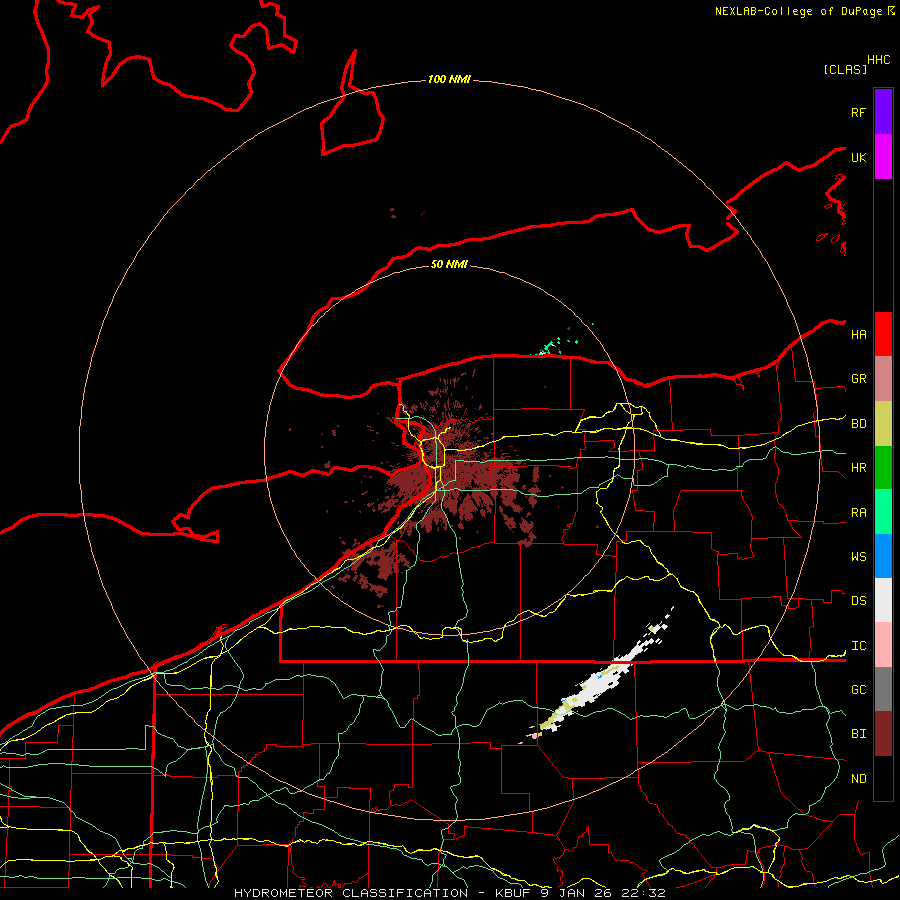900x900 pixels.
Task: Click the HHC product label
Action: coord(878,60)
